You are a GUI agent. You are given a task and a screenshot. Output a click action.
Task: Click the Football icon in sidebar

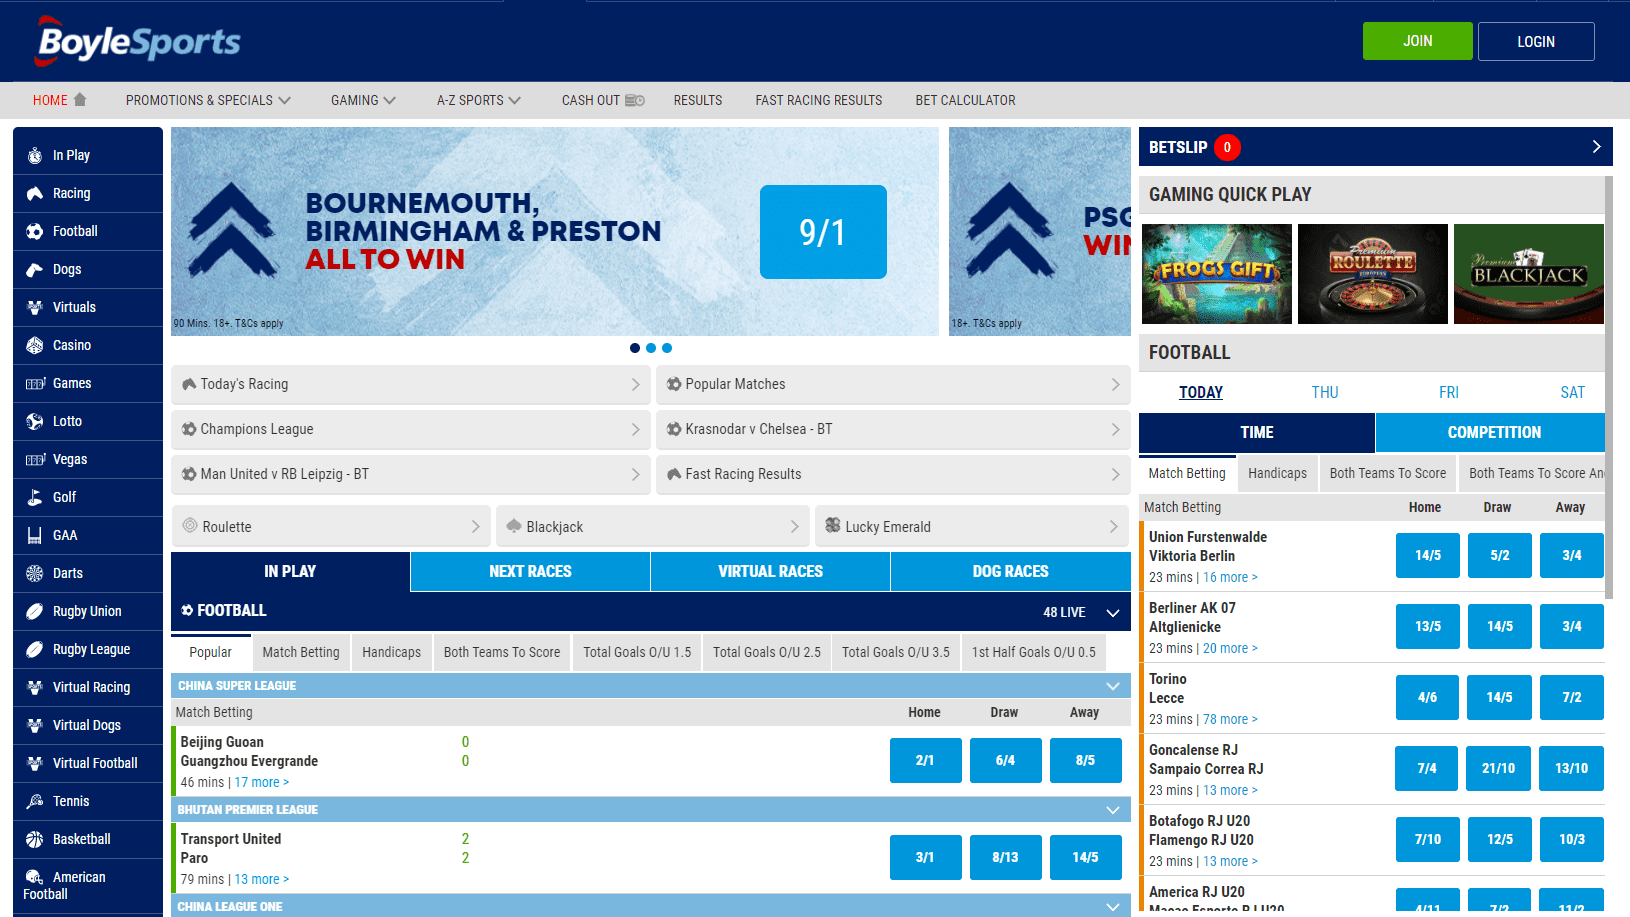click(x=35, y=231)
